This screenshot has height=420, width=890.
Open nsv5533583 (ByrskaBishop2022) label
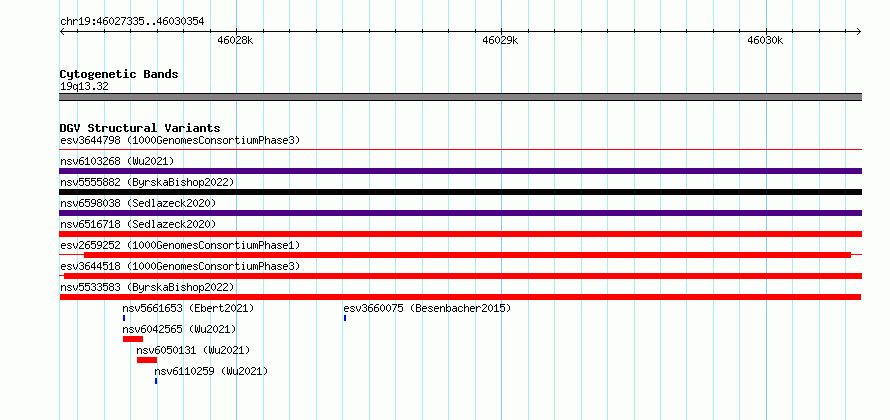[147, 287]
